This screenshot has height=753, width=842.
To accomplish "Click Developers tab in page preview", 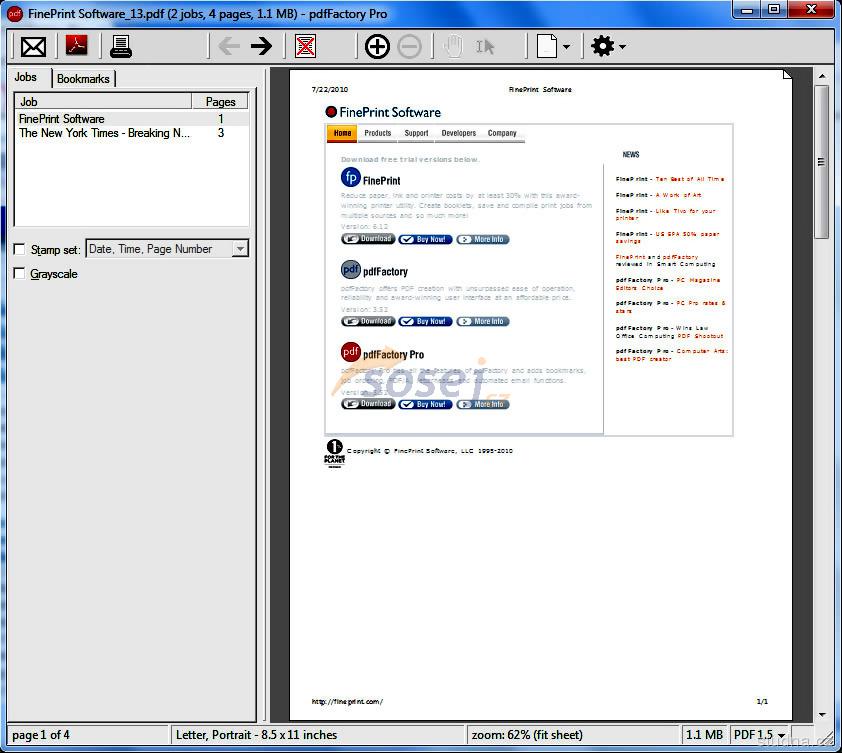I will 459,133.
